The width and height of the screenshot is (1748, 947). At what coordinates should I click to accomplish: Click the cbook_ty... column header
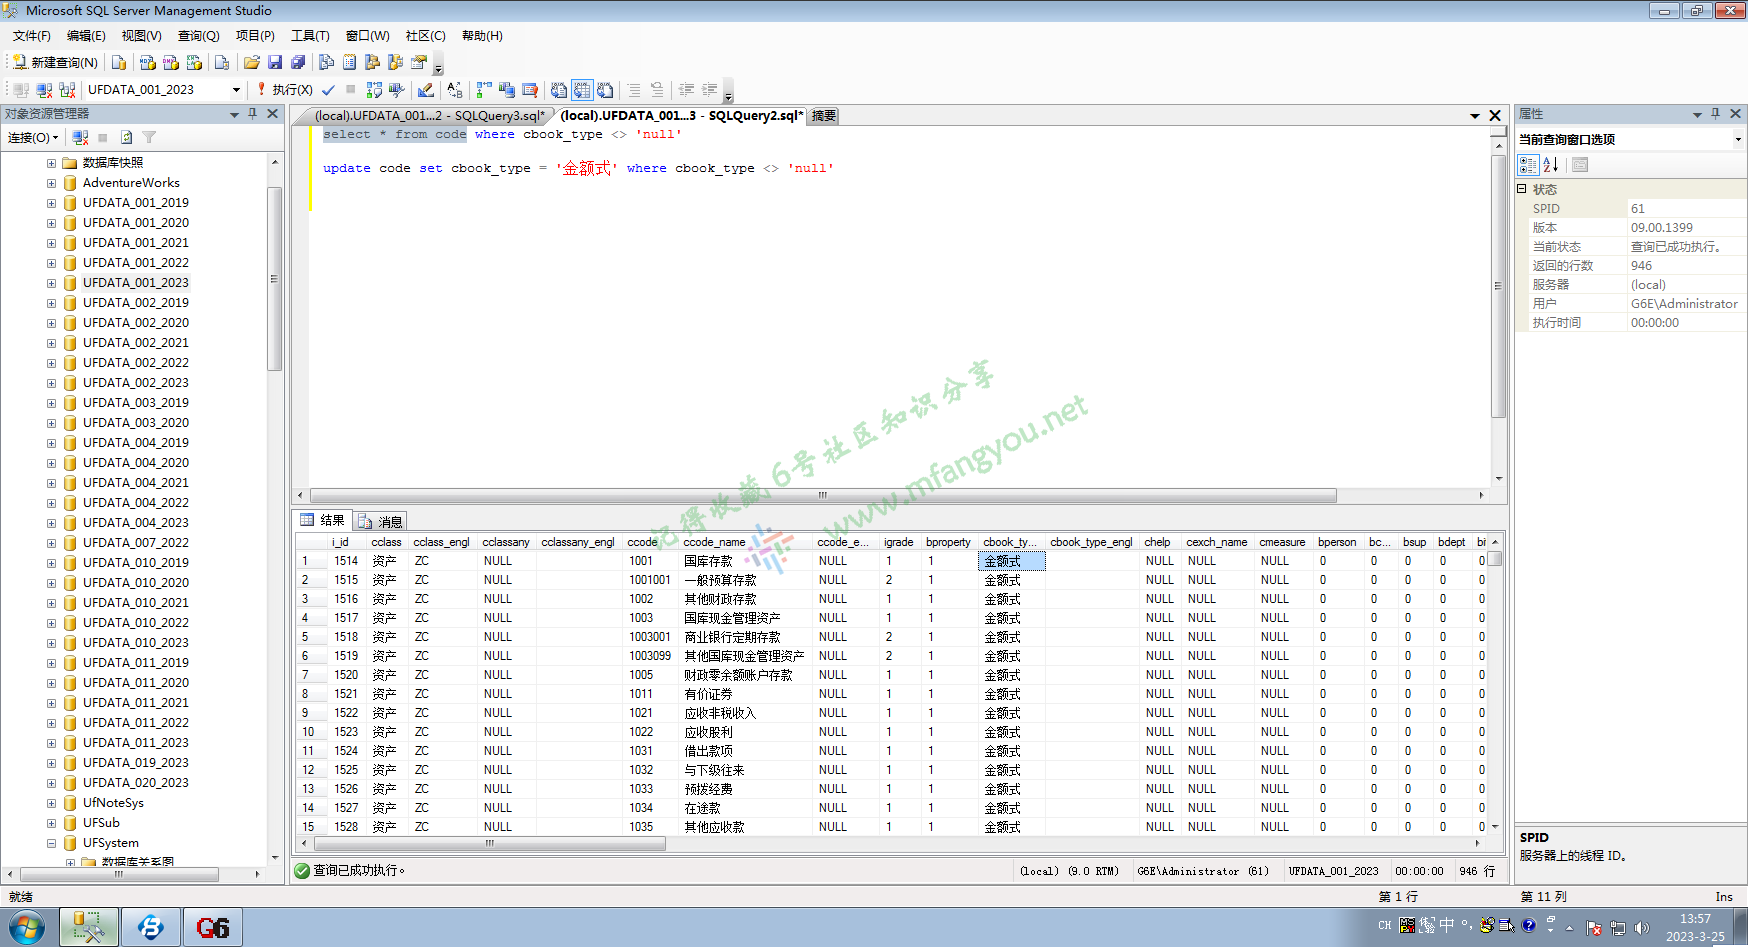point(1010,542)
